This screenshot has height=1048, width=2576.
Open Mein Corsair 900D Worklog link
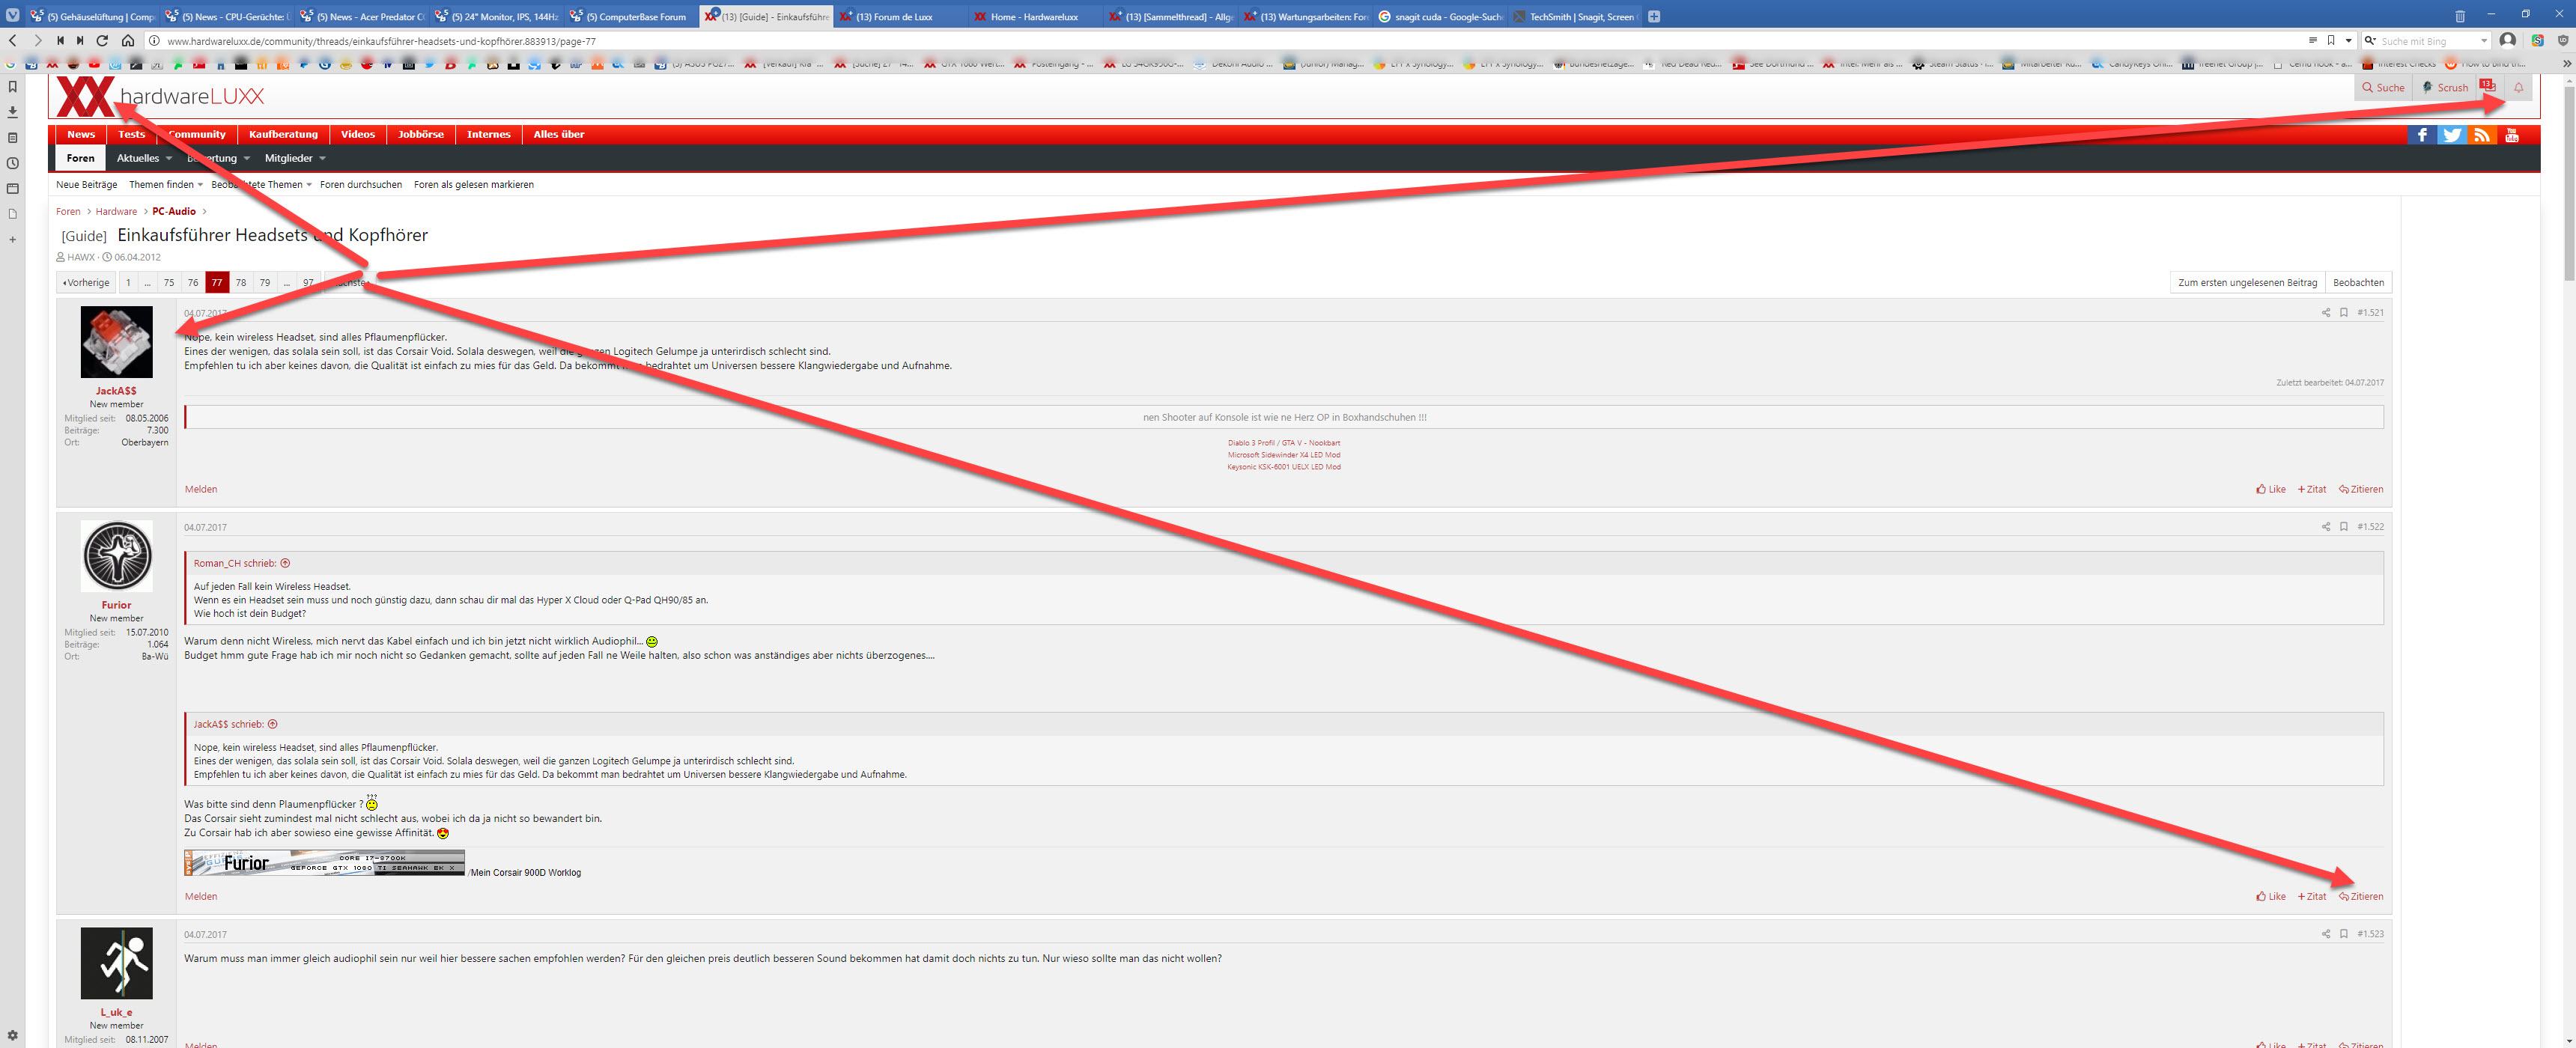(x=526, y=873)
